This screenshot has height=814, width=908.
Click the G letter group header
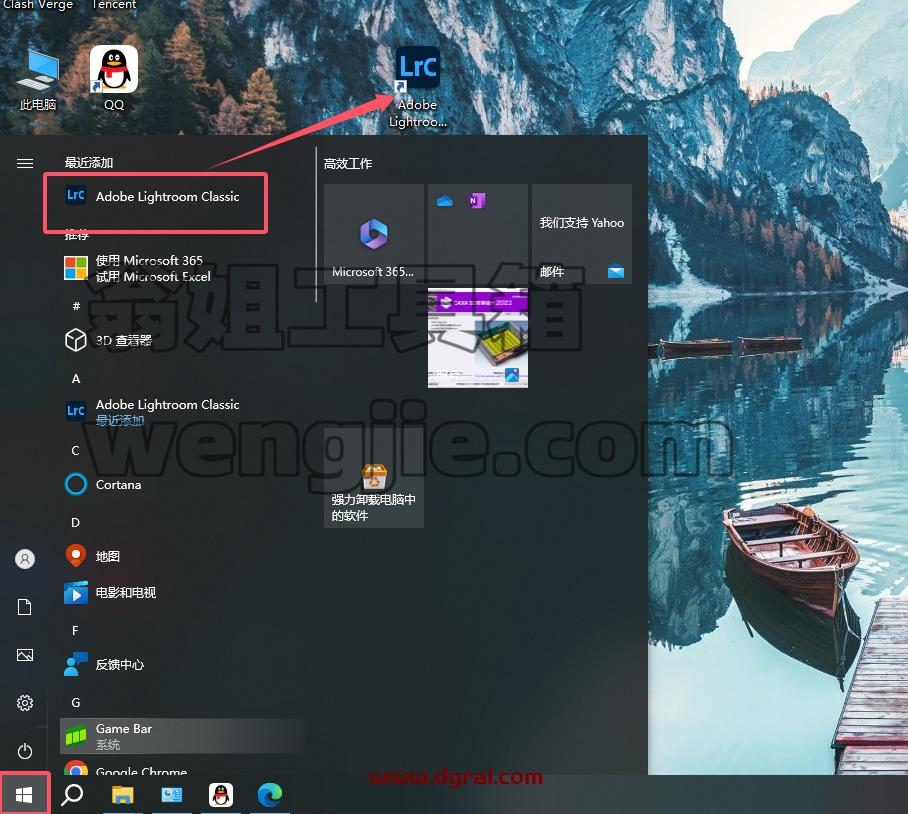pyautogui.click(x=76, y=703)
